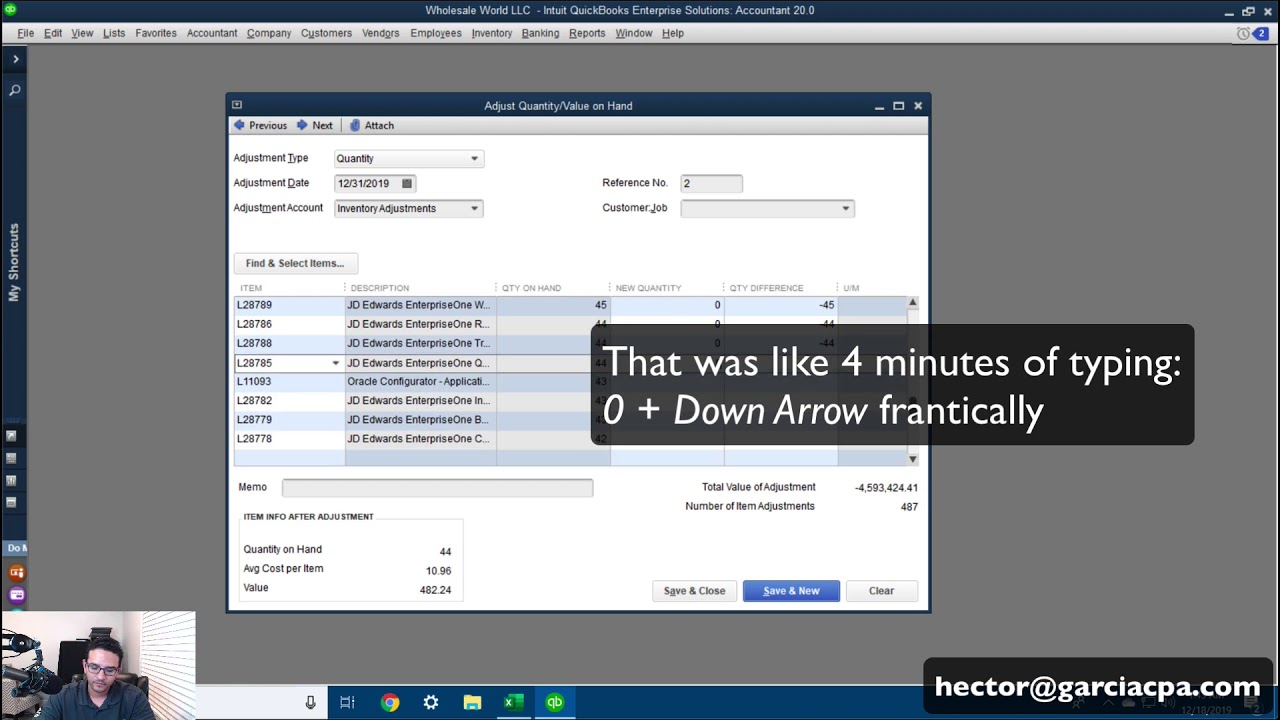The width and height of the screenshot is (1280, 720).
Task: Open the Reports menu
Action: (x=587, y=33)
